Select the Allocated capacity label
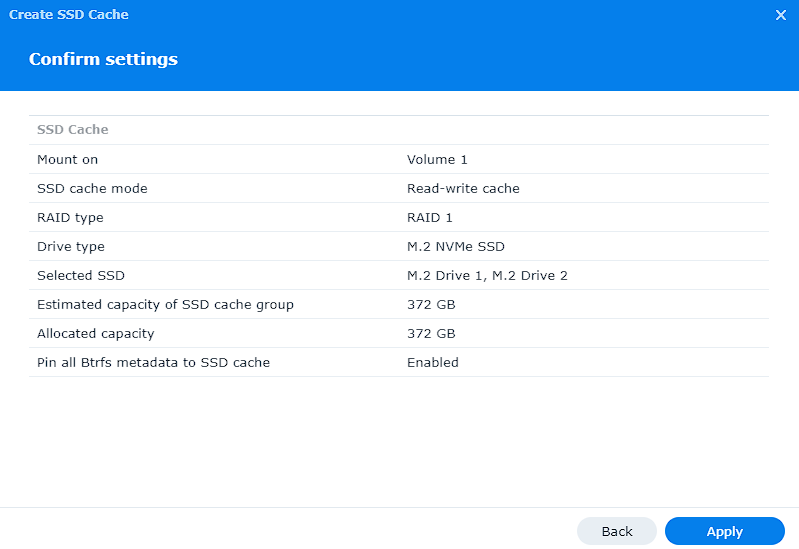 [95, 334]
